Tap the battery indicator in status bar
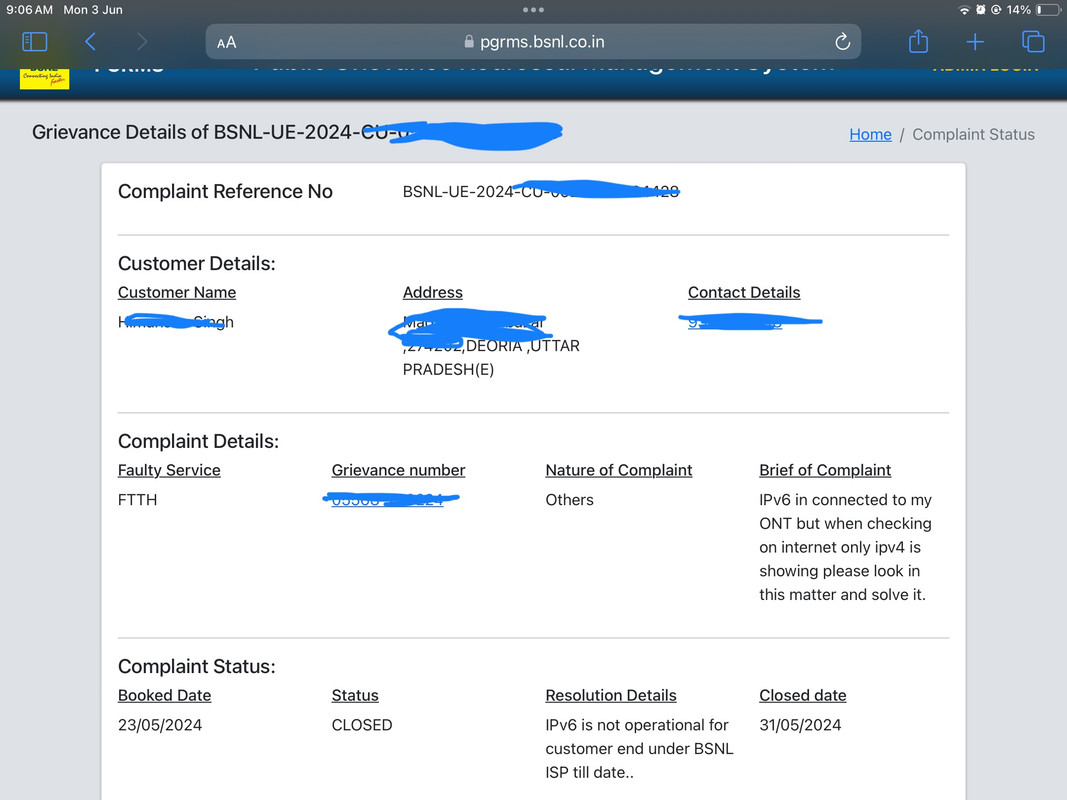This screenshot has width=1067, height=800. 1047,10
